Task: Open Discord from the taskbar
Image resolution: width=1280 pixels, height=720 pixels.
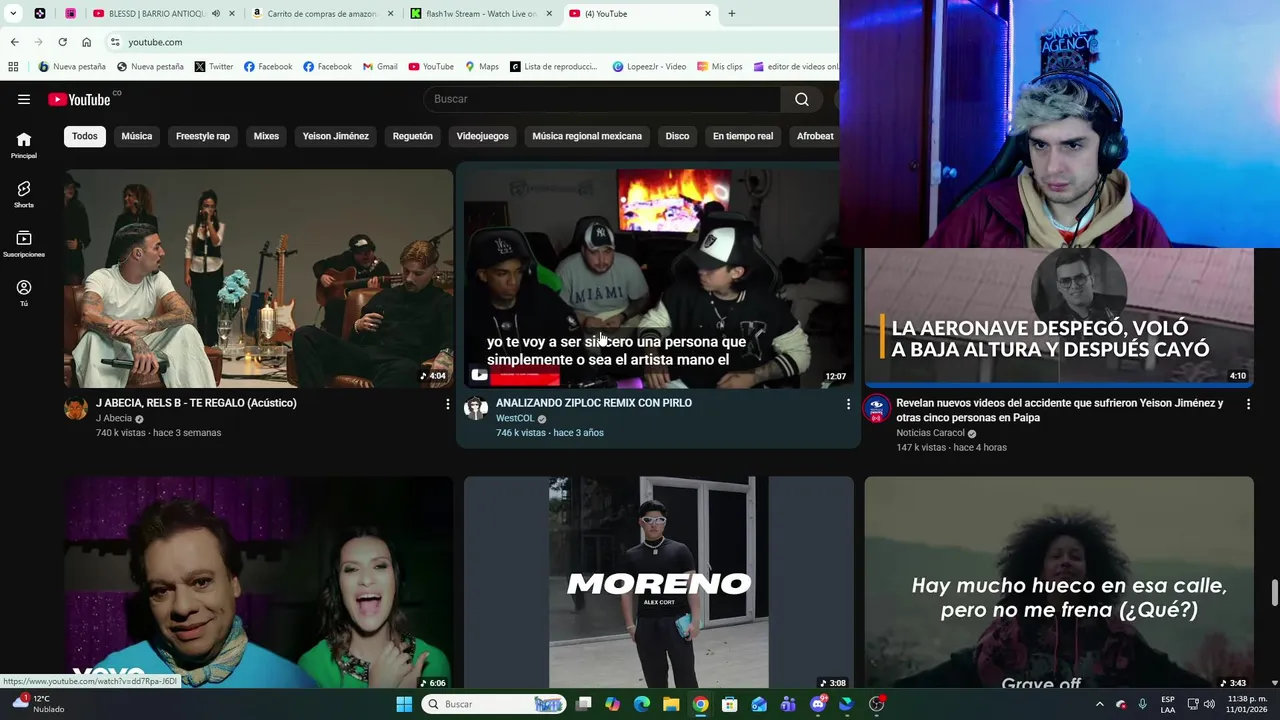Action: [x=818, y=704]
